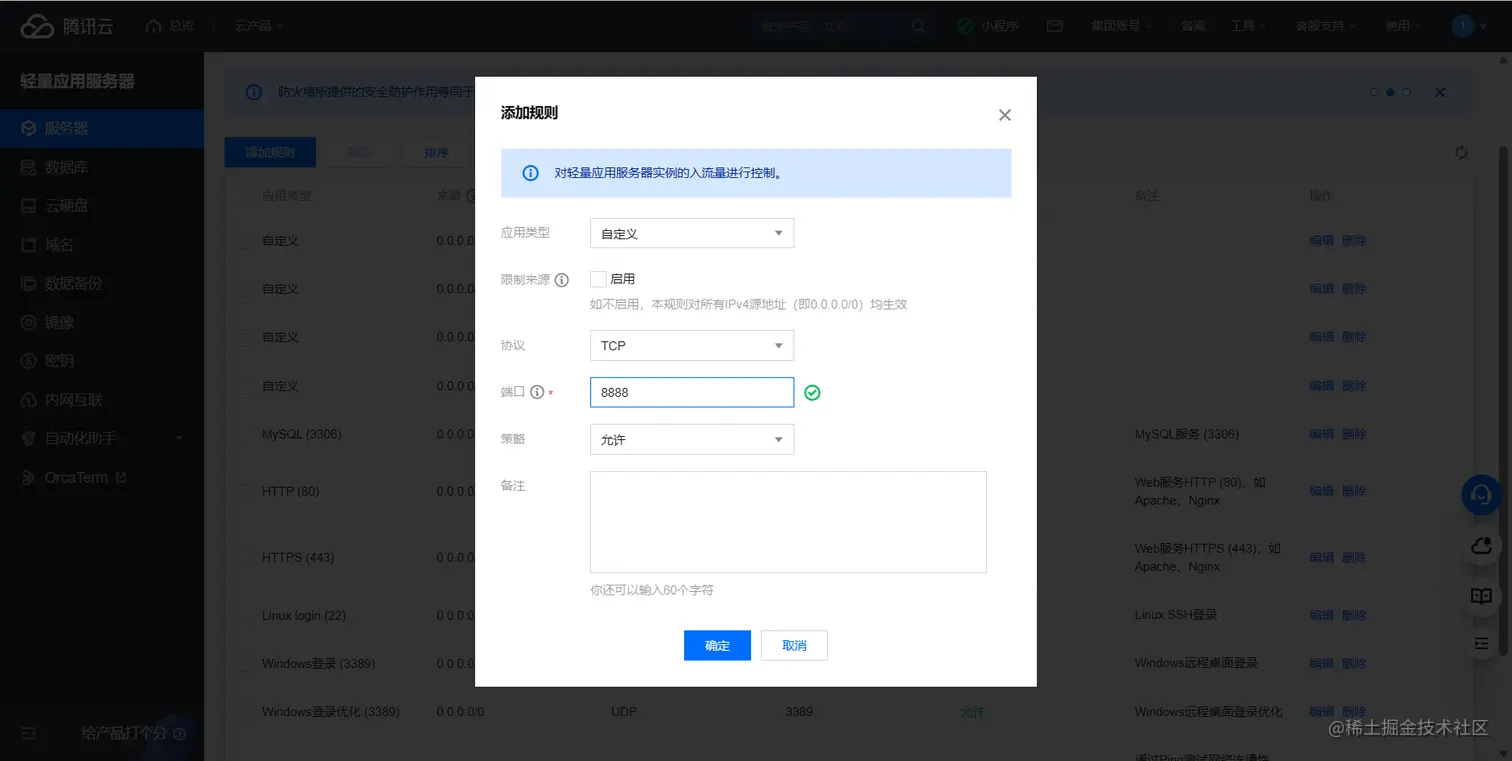
Task: Click 编辑 for the Linux login (22) rule
Action: (1321, 615)
